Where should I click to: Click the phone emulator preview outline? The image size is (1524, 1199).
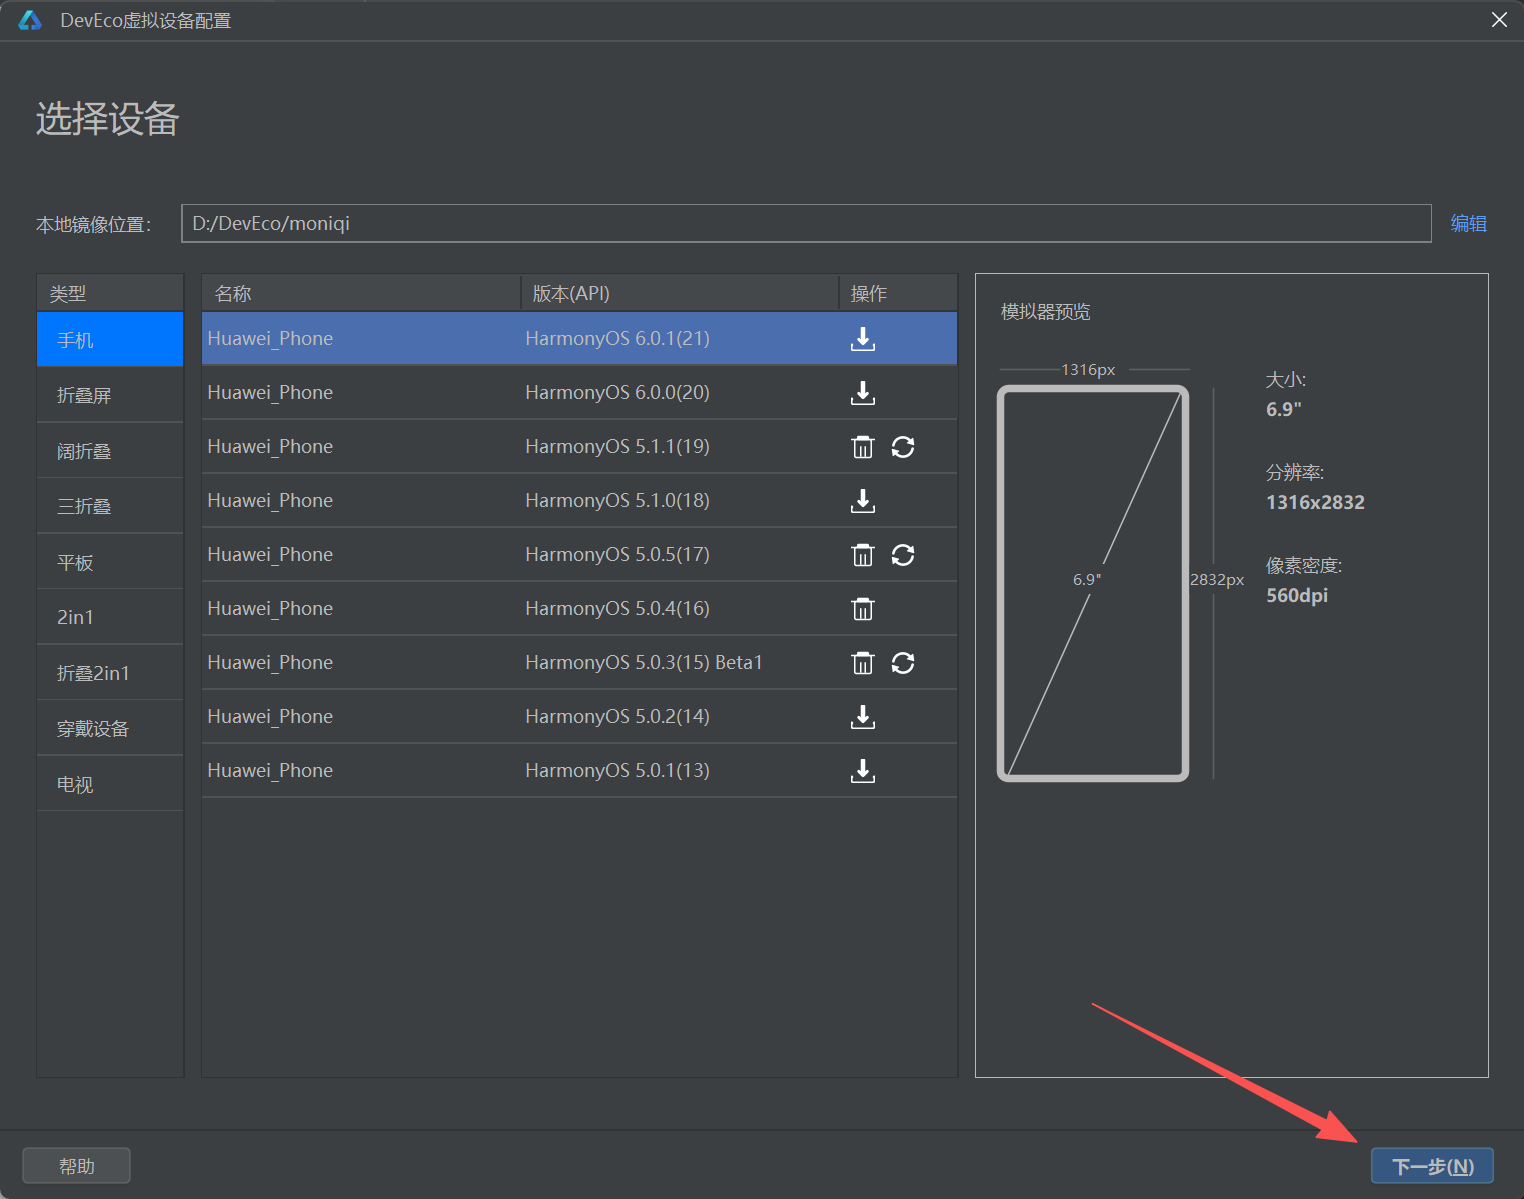click(x=1093, y=583)
